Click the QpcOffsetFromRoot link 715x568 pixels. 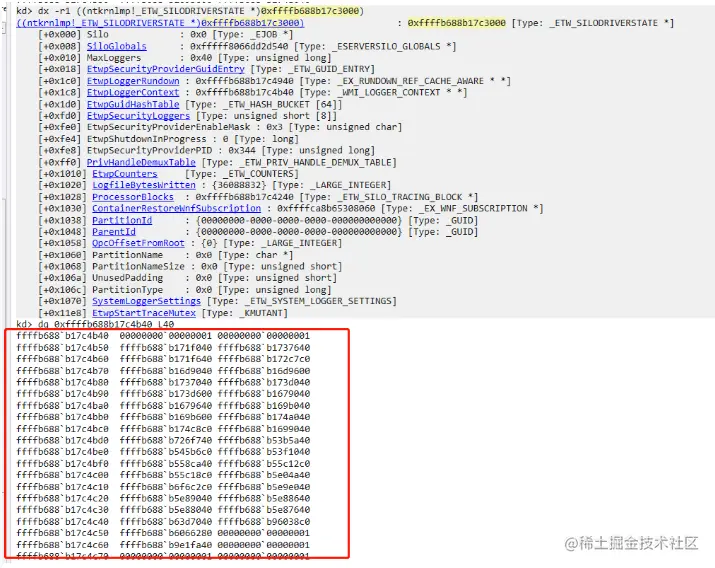(x=138, y=243)
